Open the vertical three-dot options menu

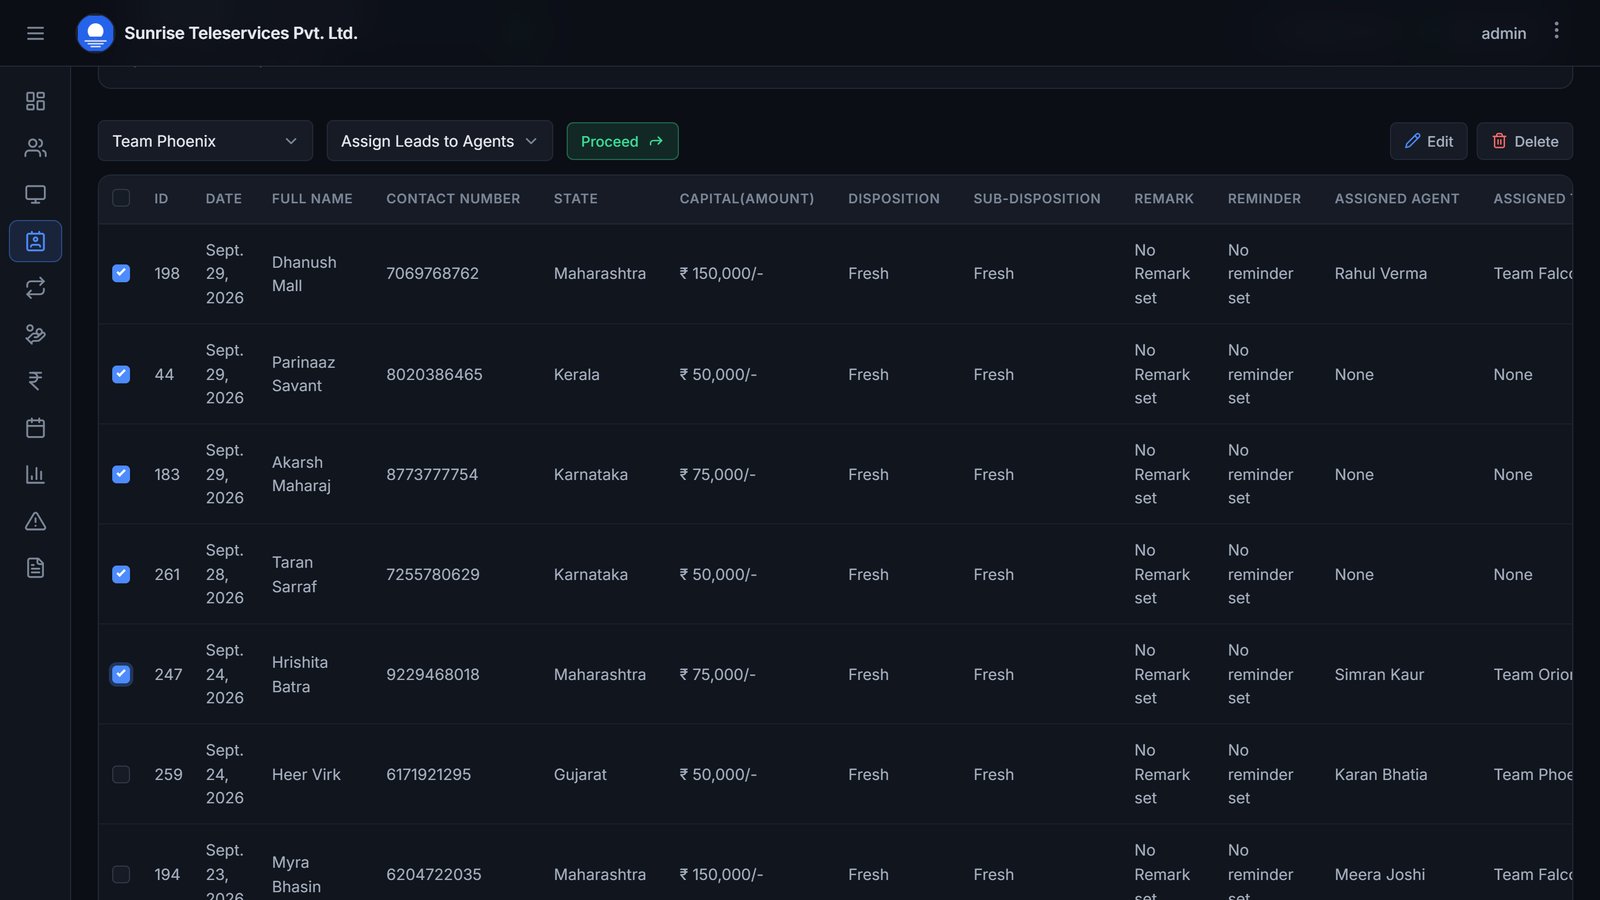[1556, 31]
